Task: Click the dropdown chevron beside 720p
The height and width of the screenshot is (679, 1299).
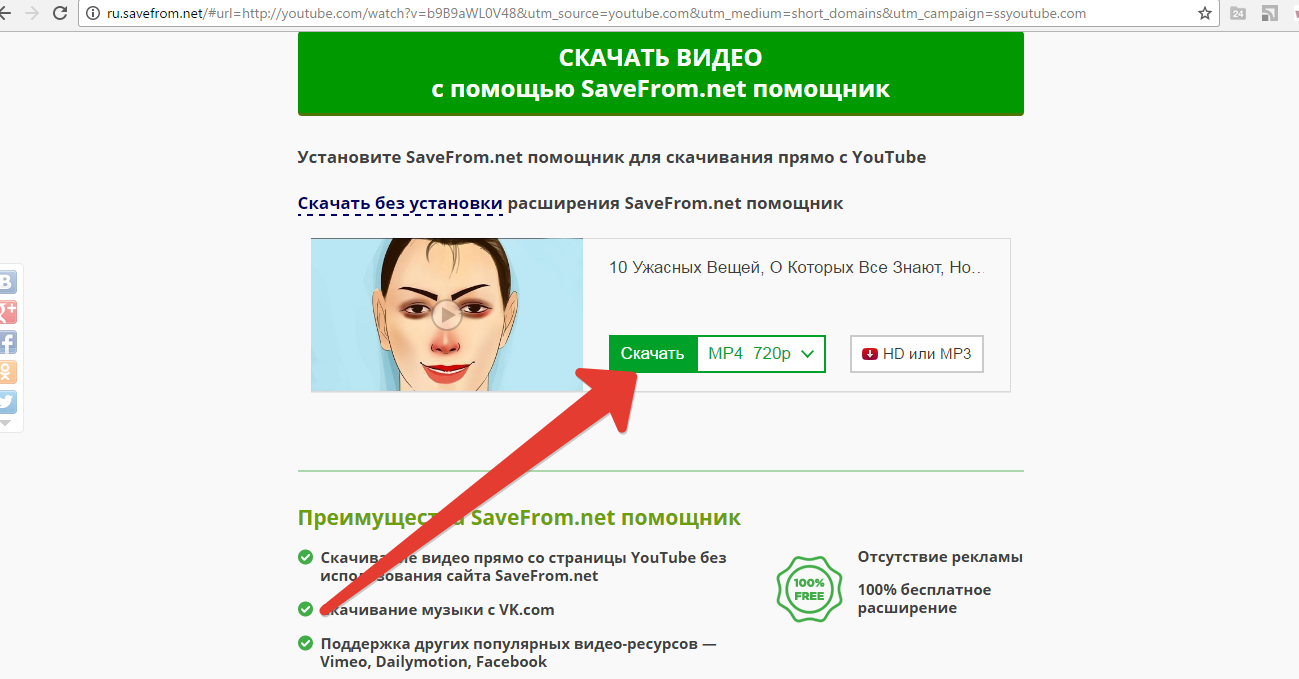Action: point(809,354)
